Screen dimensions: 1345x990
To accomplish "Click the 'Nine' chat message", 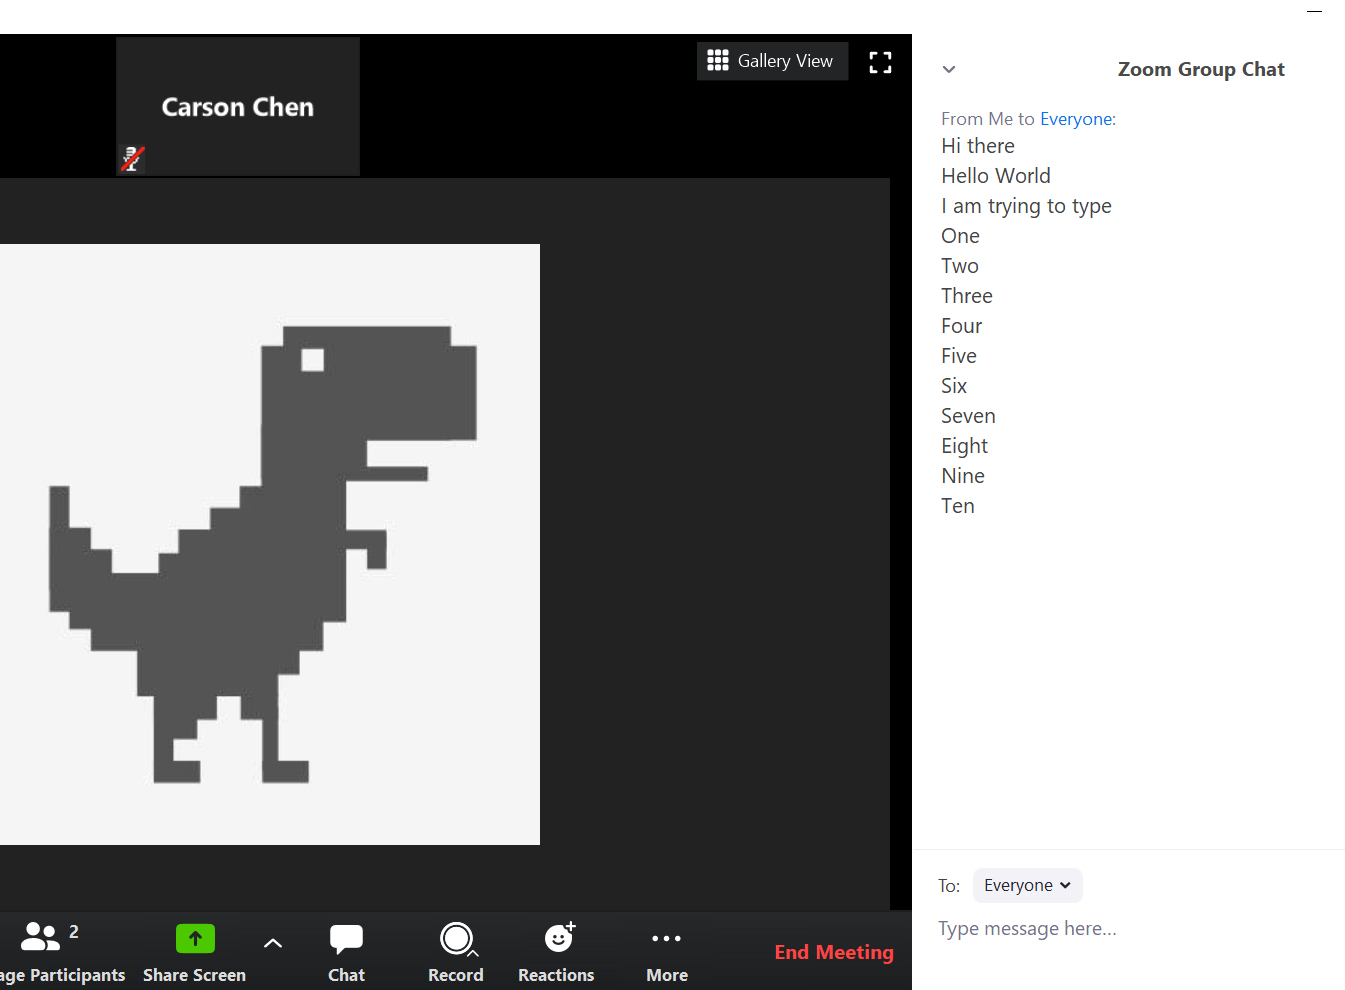I will (963, 476).
